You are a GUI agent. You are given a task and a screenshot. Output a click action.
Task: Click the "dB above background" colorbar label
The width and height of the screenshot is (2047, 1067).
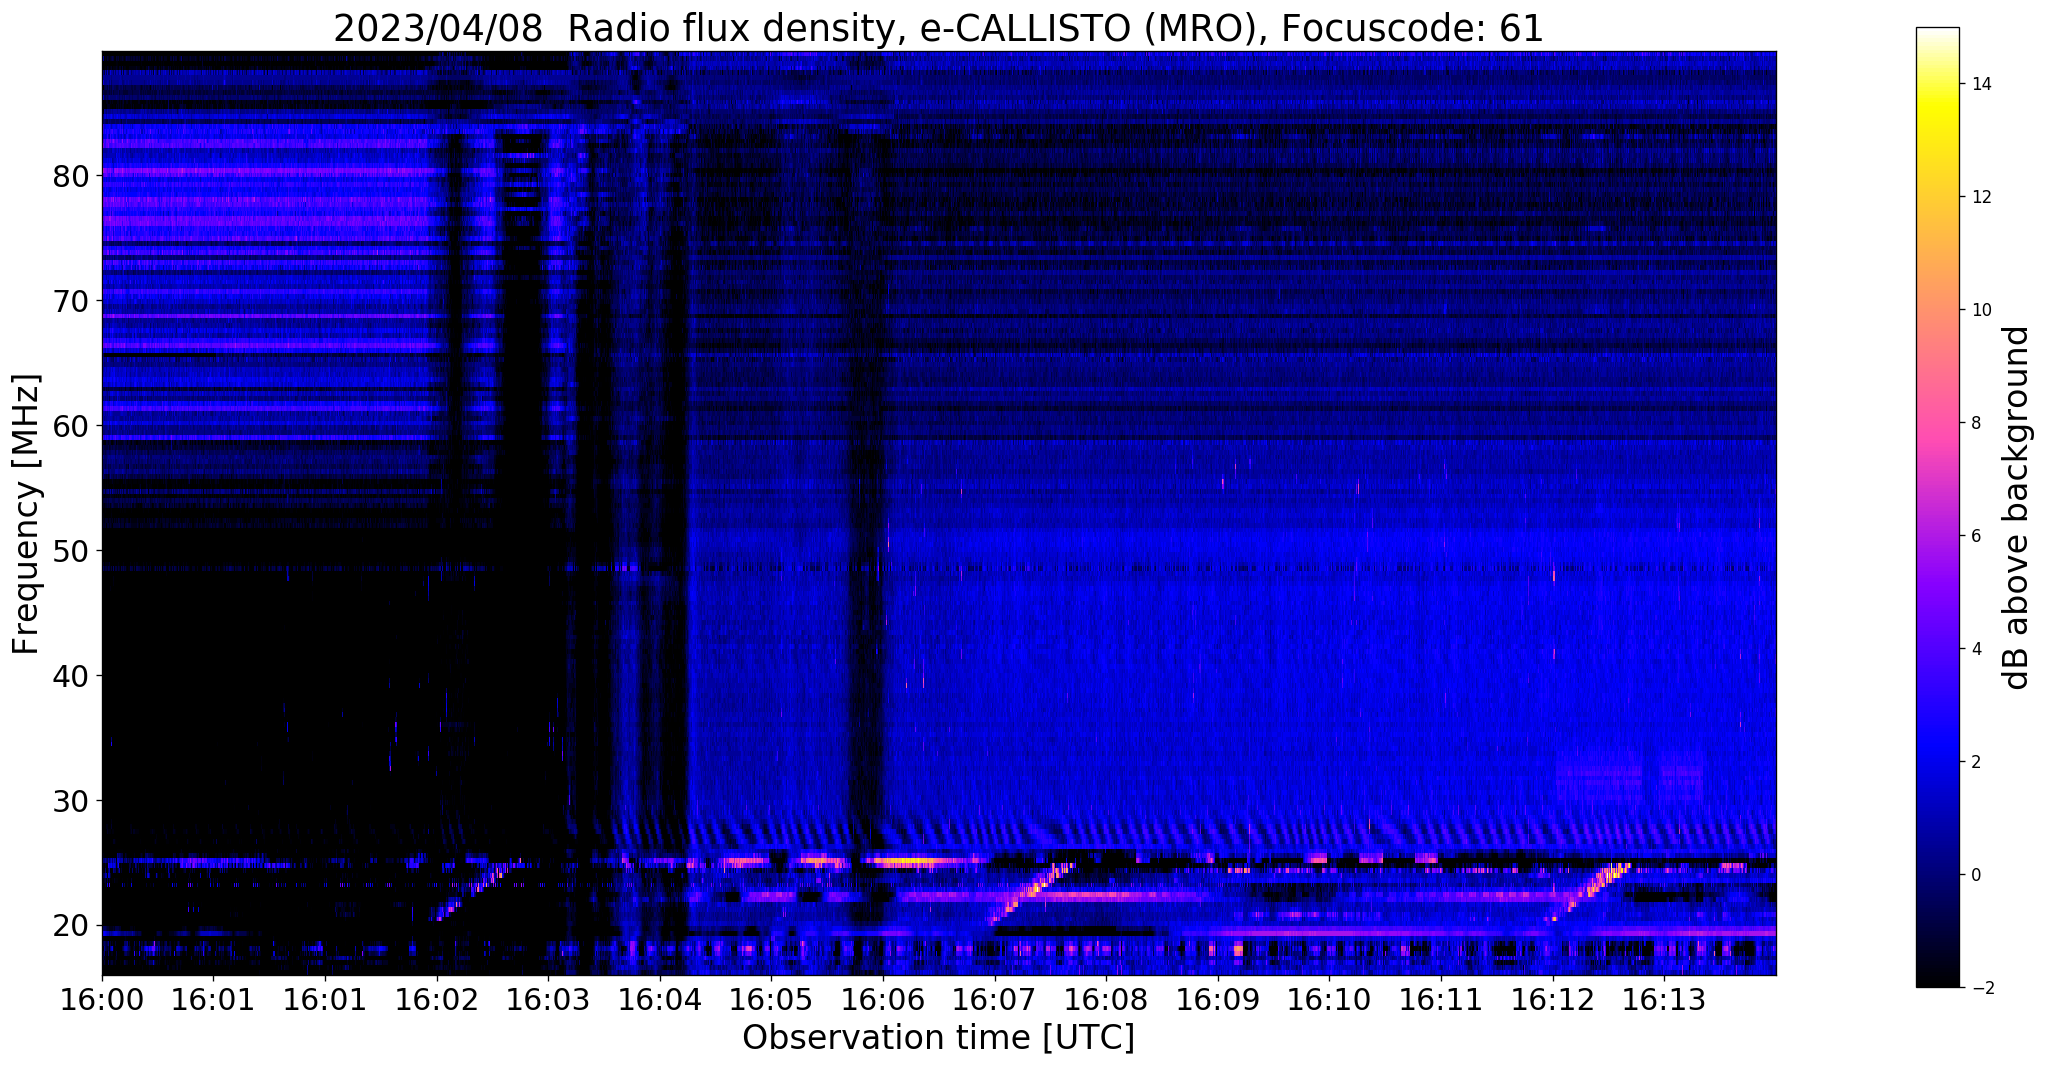[2017, 508]
